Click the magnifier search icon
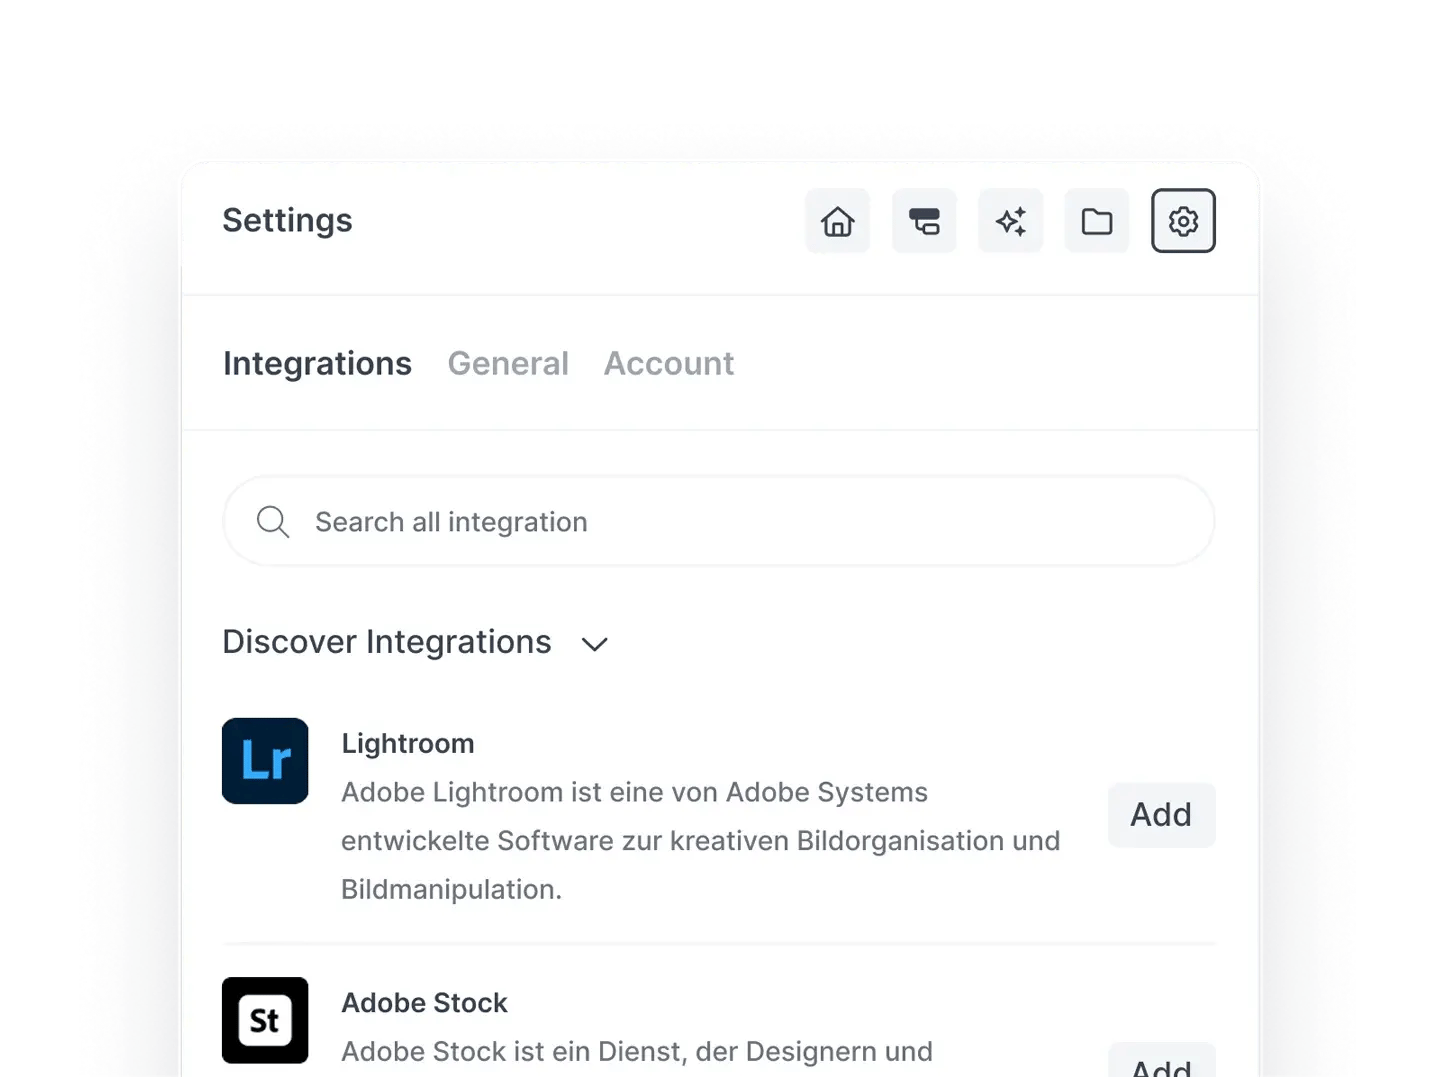This screenshot has height=1077, width=1433. click(273, 522)
